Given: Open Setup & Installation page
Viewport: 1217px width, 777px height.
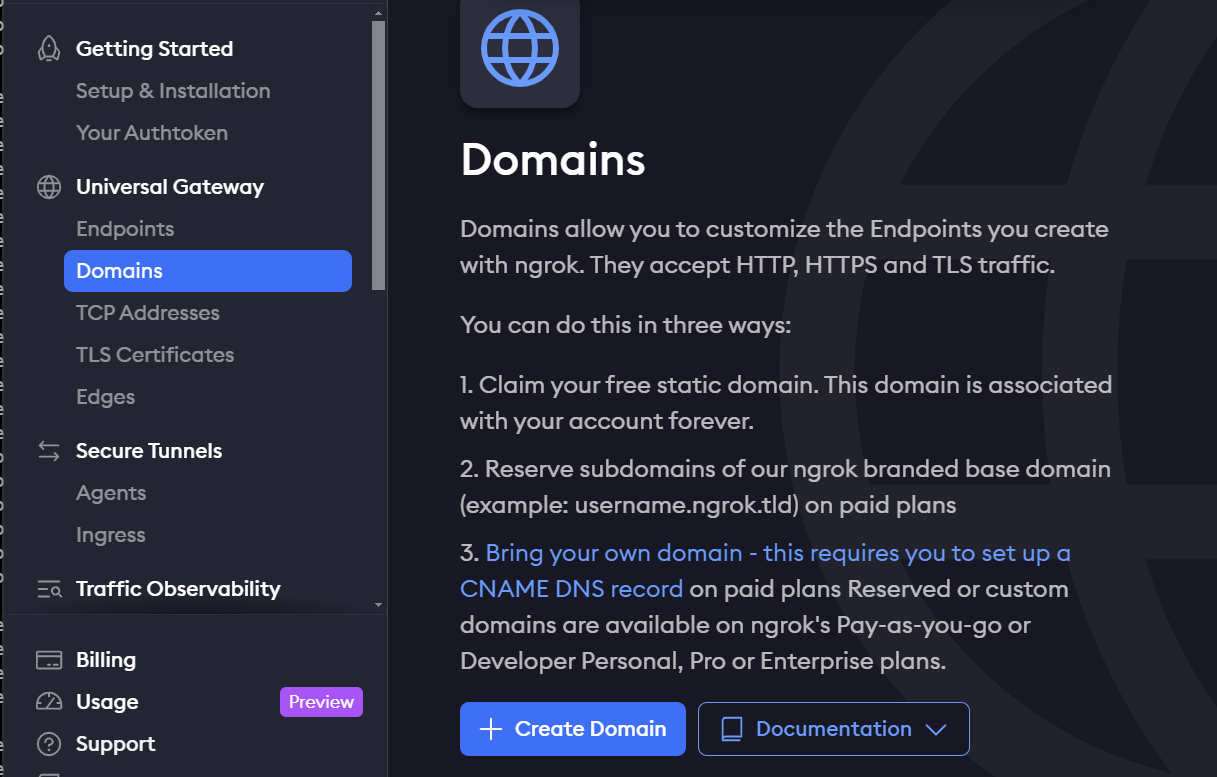Looking at the screenshot, I should pyautogui.click(x=173, y=91).
